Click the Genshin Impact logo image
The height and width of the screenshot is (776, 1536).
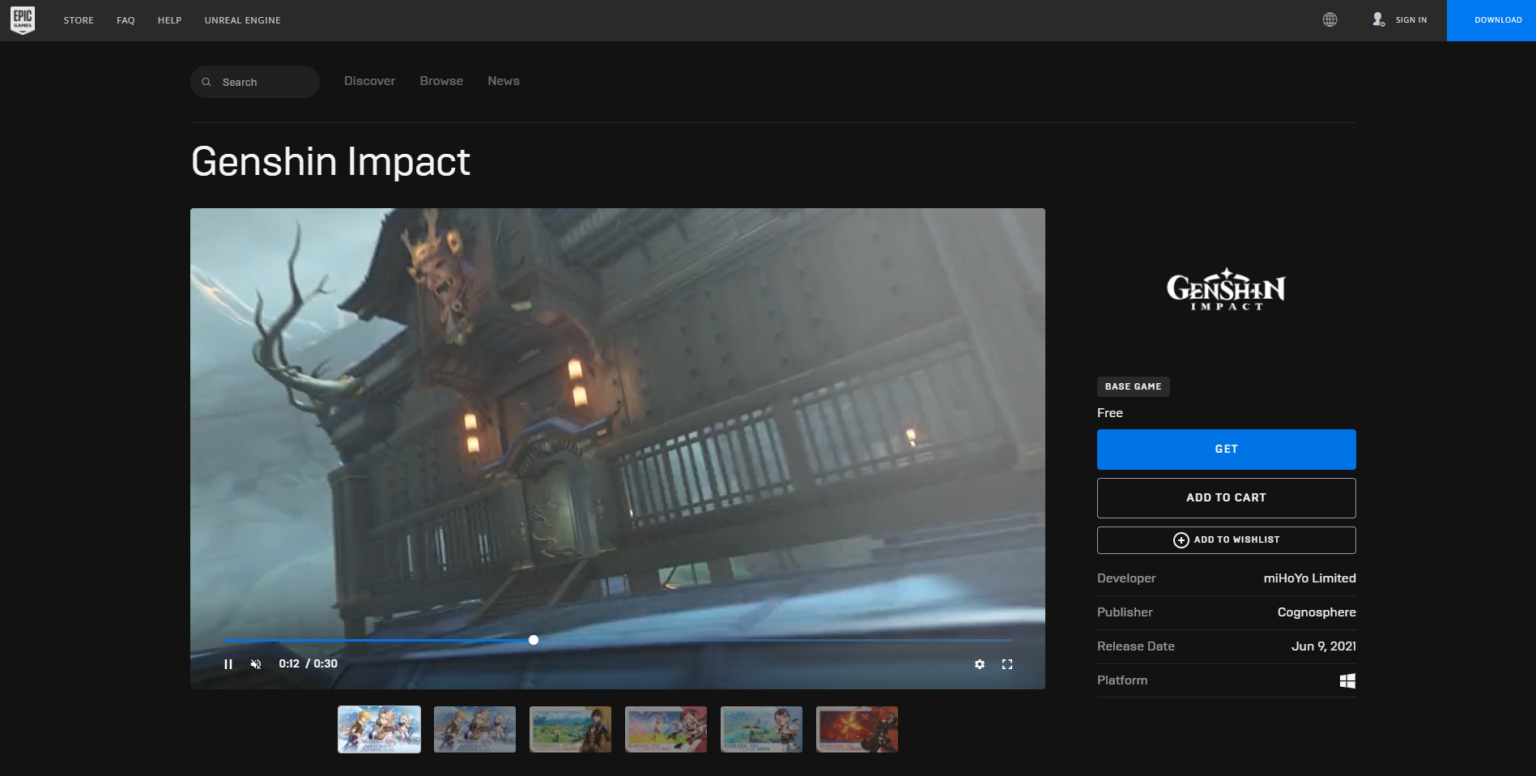tap(1226, 288)
